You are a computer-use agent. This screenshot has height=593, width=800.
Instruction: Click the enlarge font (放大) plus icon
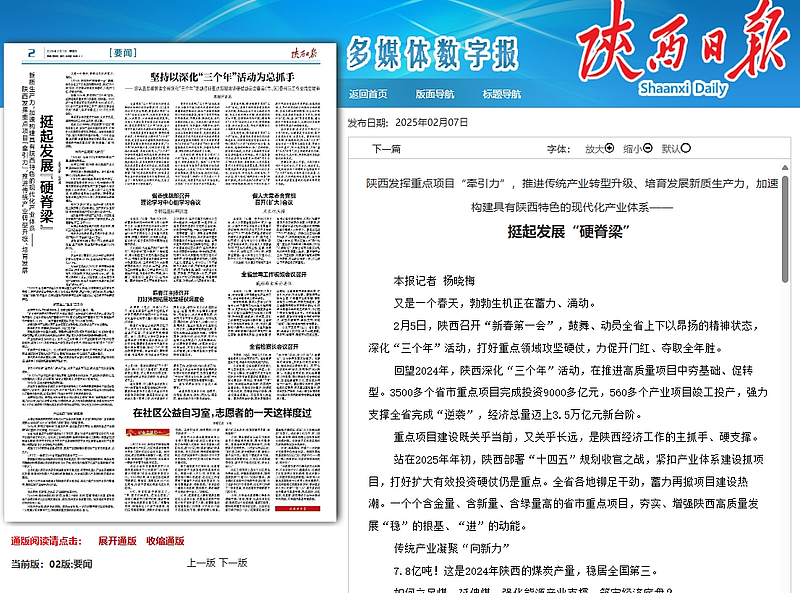pos(610,148)
